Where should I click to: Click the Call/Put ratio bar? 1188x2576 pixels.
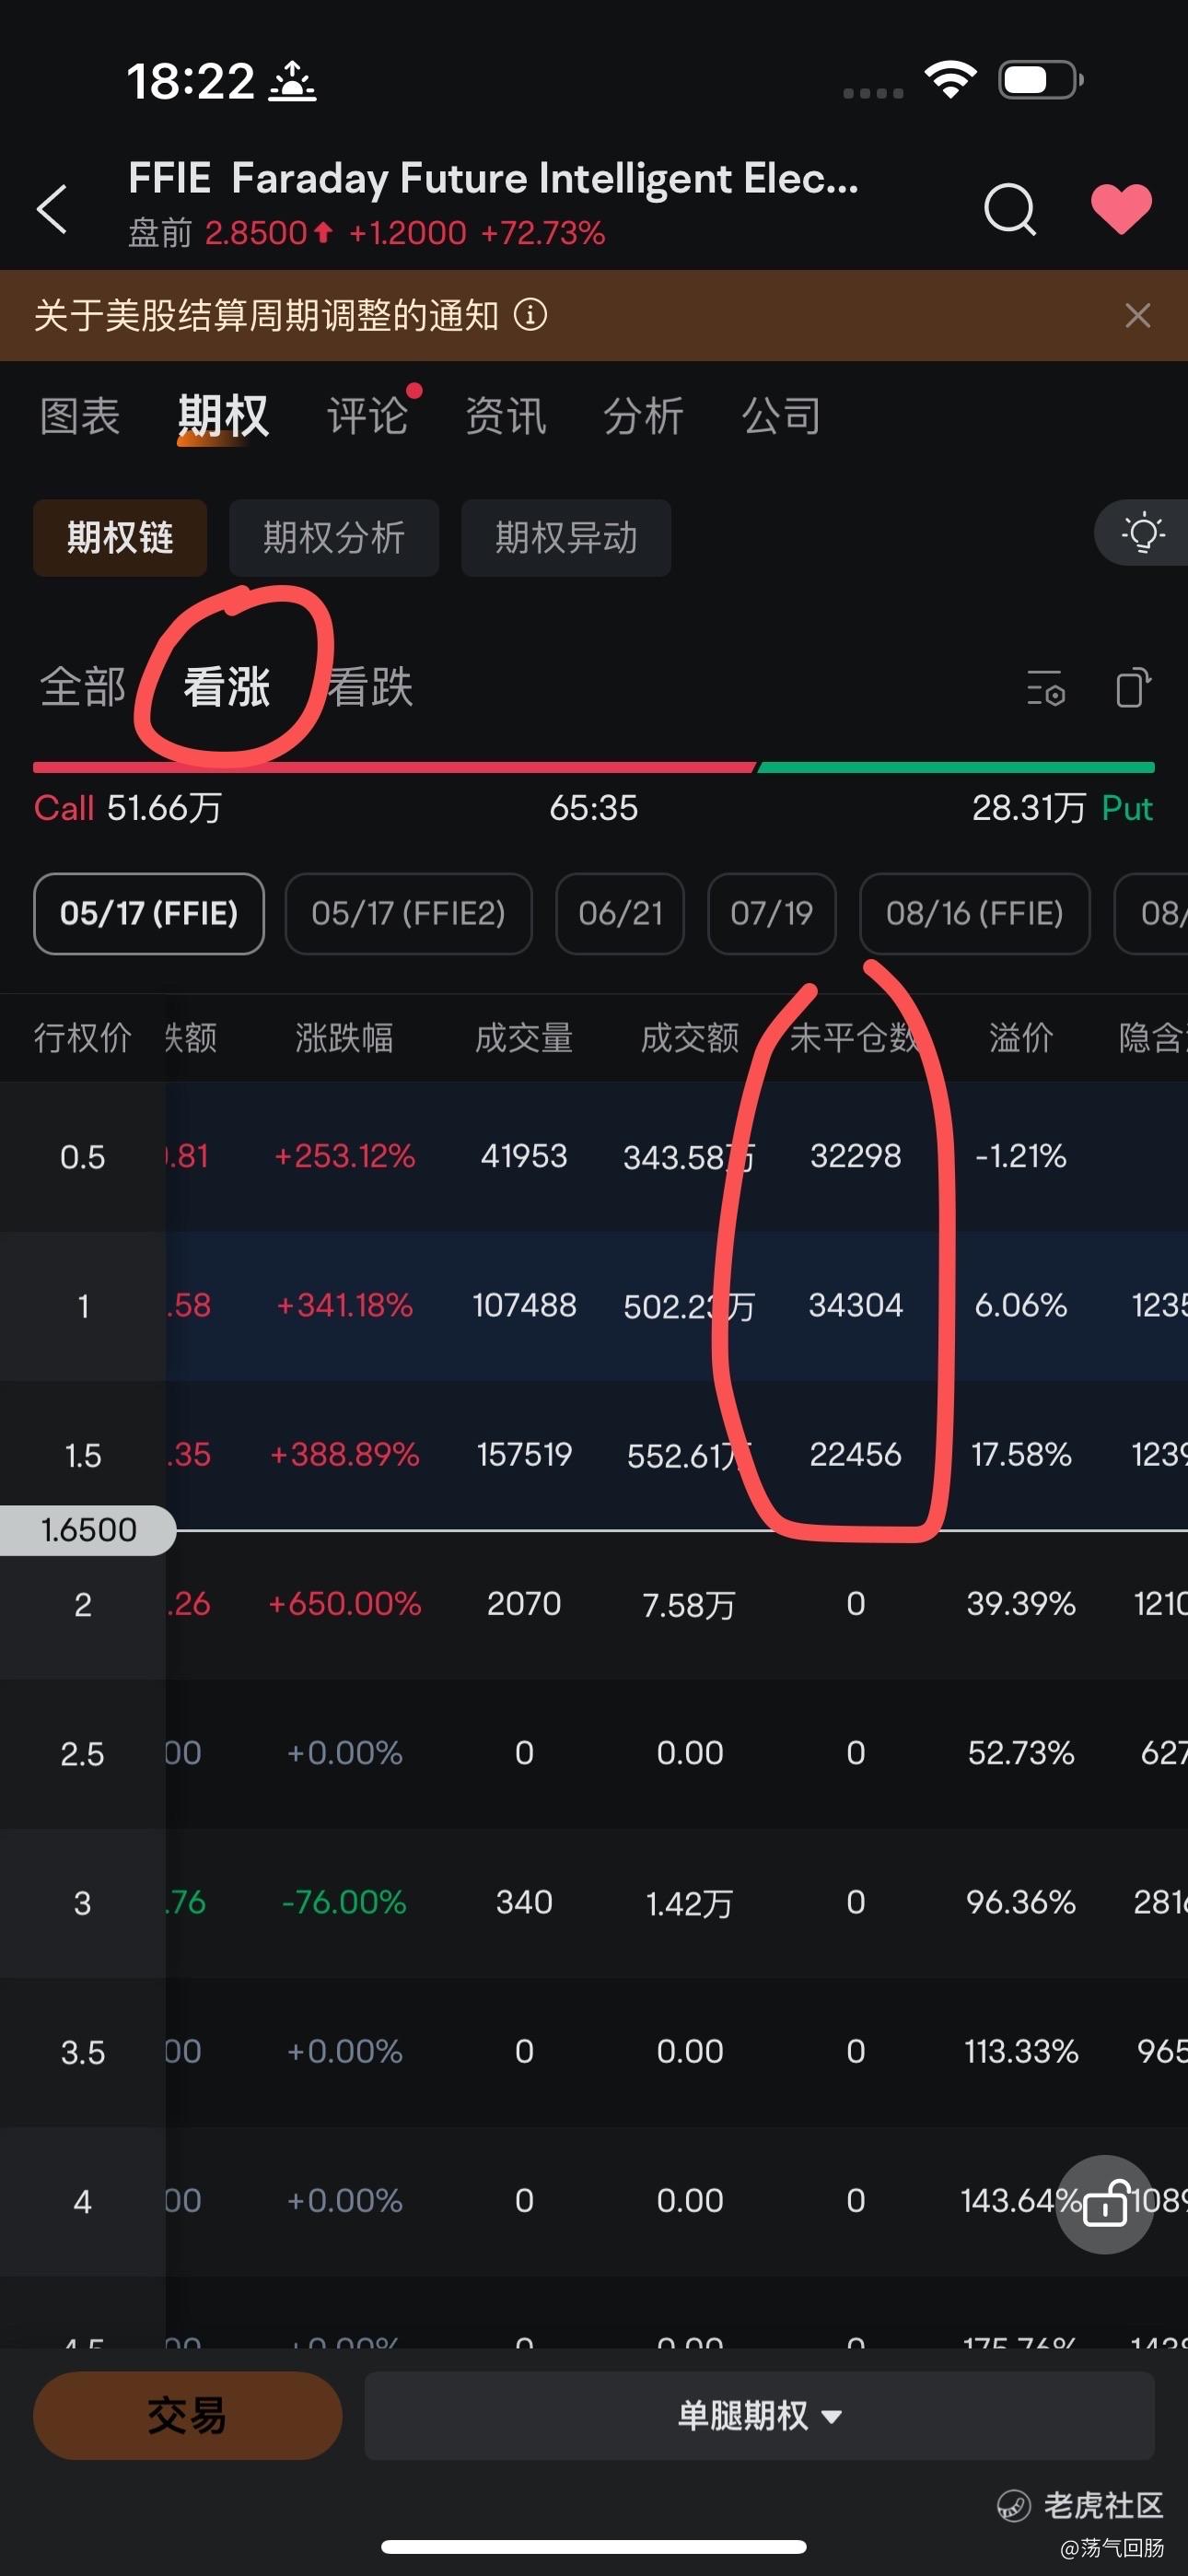594,767
